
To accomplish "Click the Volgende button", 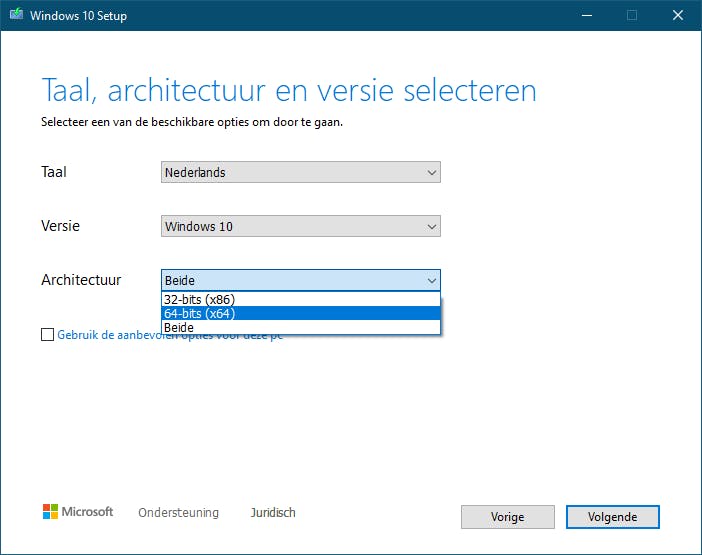I will point(613,517).
